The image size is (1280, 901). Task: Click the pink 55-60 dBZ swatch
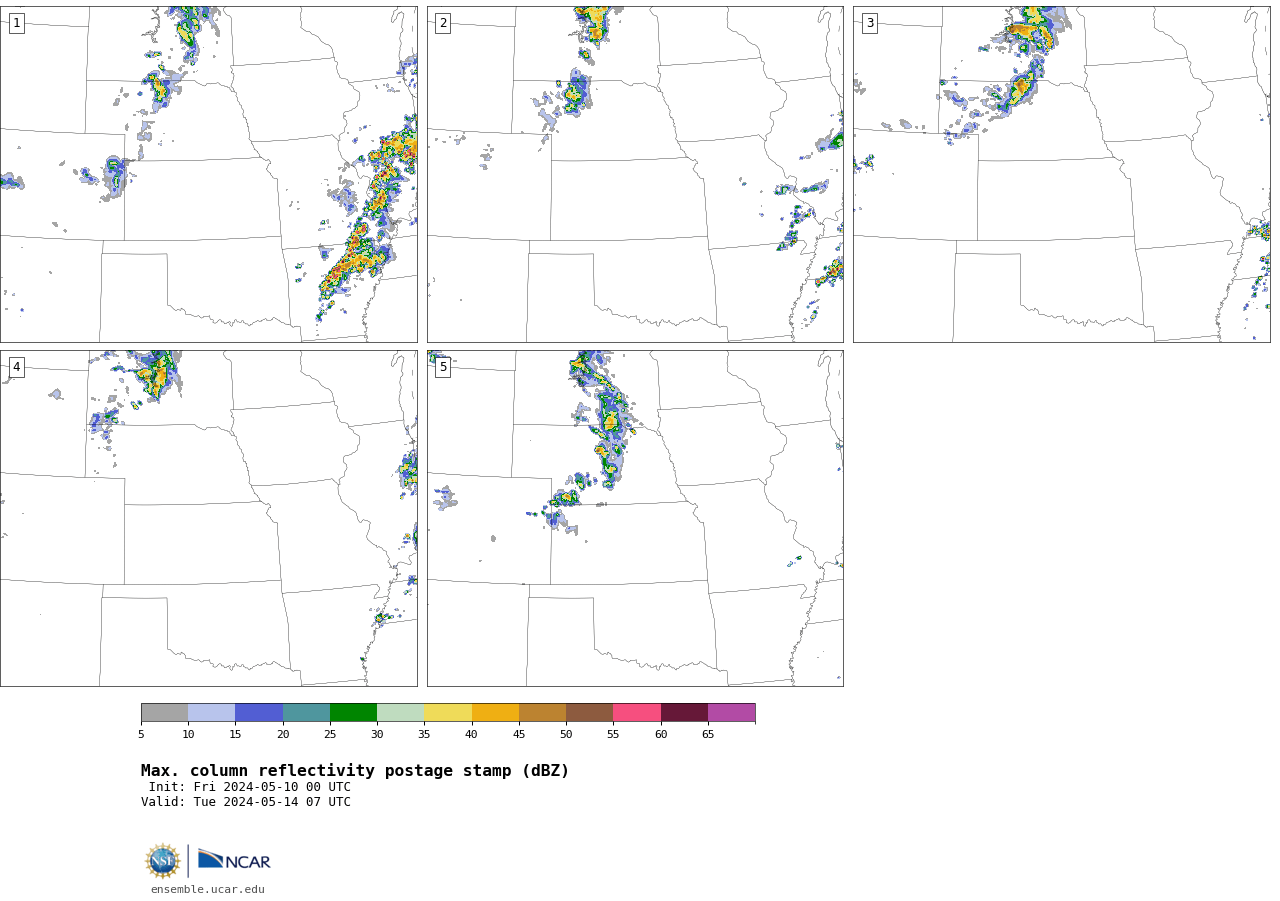[637, 712]
